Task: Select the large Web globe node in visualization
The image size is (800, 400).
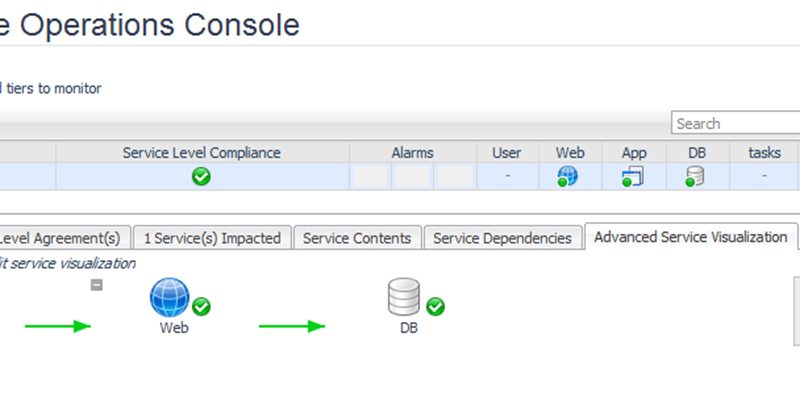Action: coord(169,297)
